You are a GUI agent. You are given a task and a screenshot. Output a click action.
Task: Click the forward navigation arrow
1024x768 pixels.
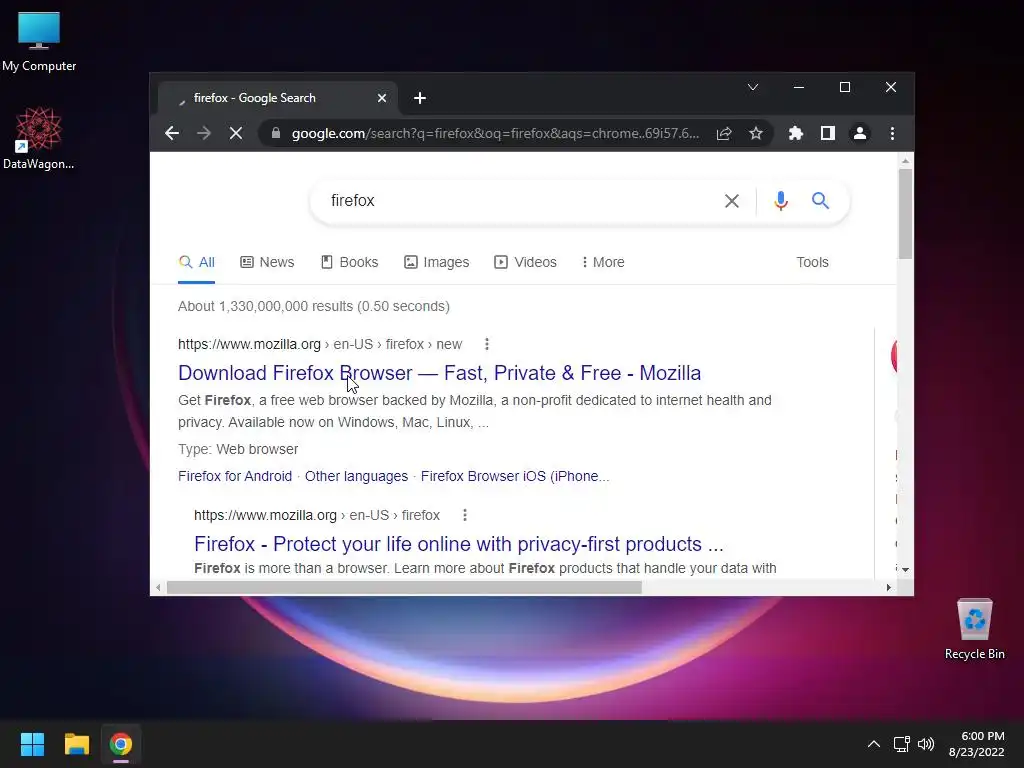click(x=204, y=133)
